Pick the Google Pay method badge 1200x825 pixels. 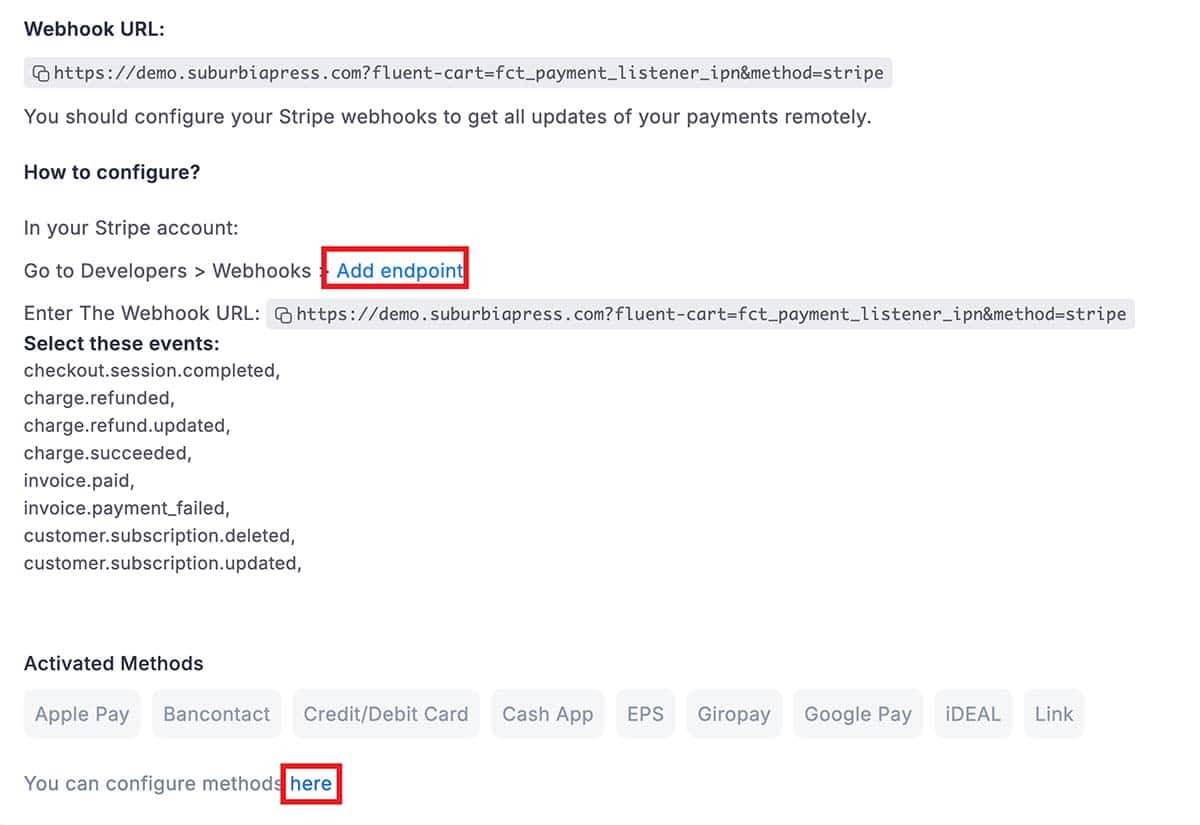pos(858,714)
